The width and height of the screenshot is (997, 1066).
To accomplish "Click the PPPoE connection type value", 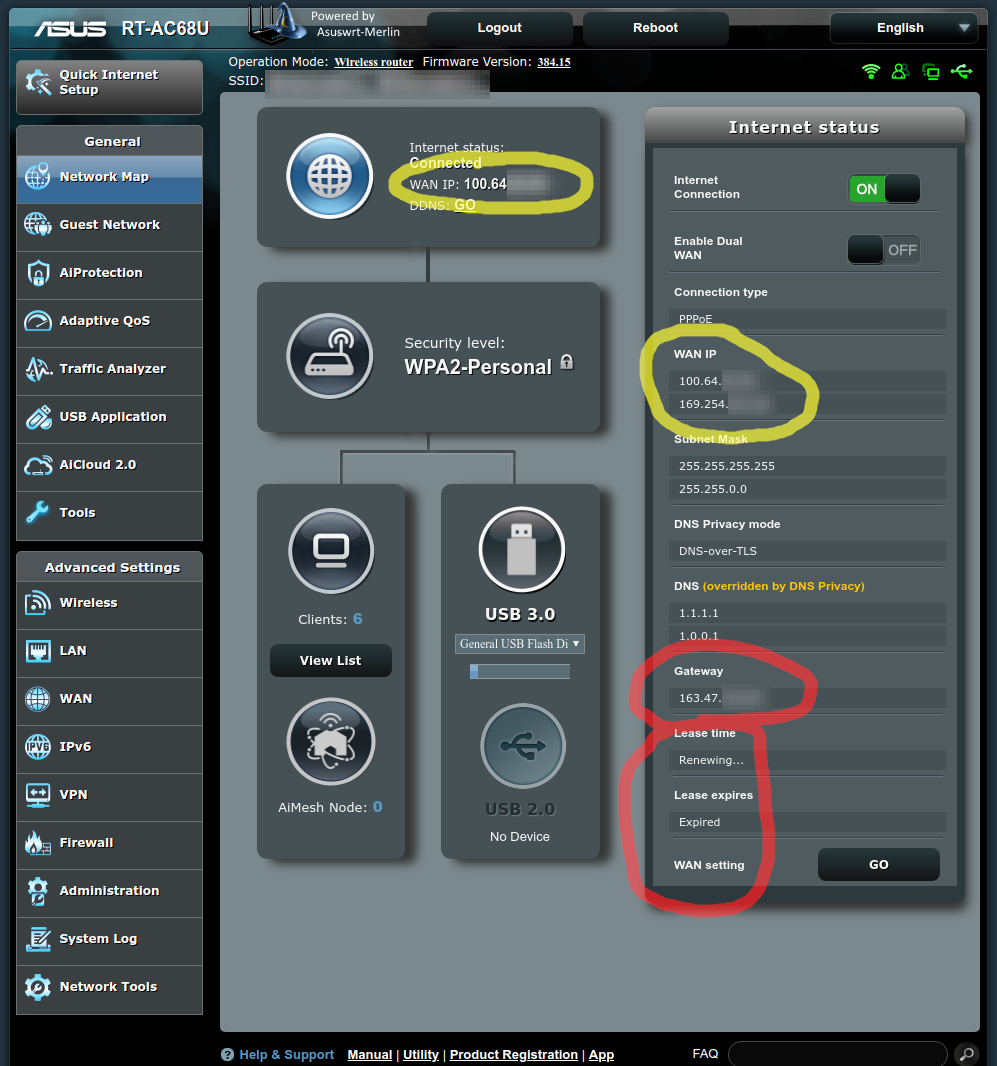I will tap(807, 319).
